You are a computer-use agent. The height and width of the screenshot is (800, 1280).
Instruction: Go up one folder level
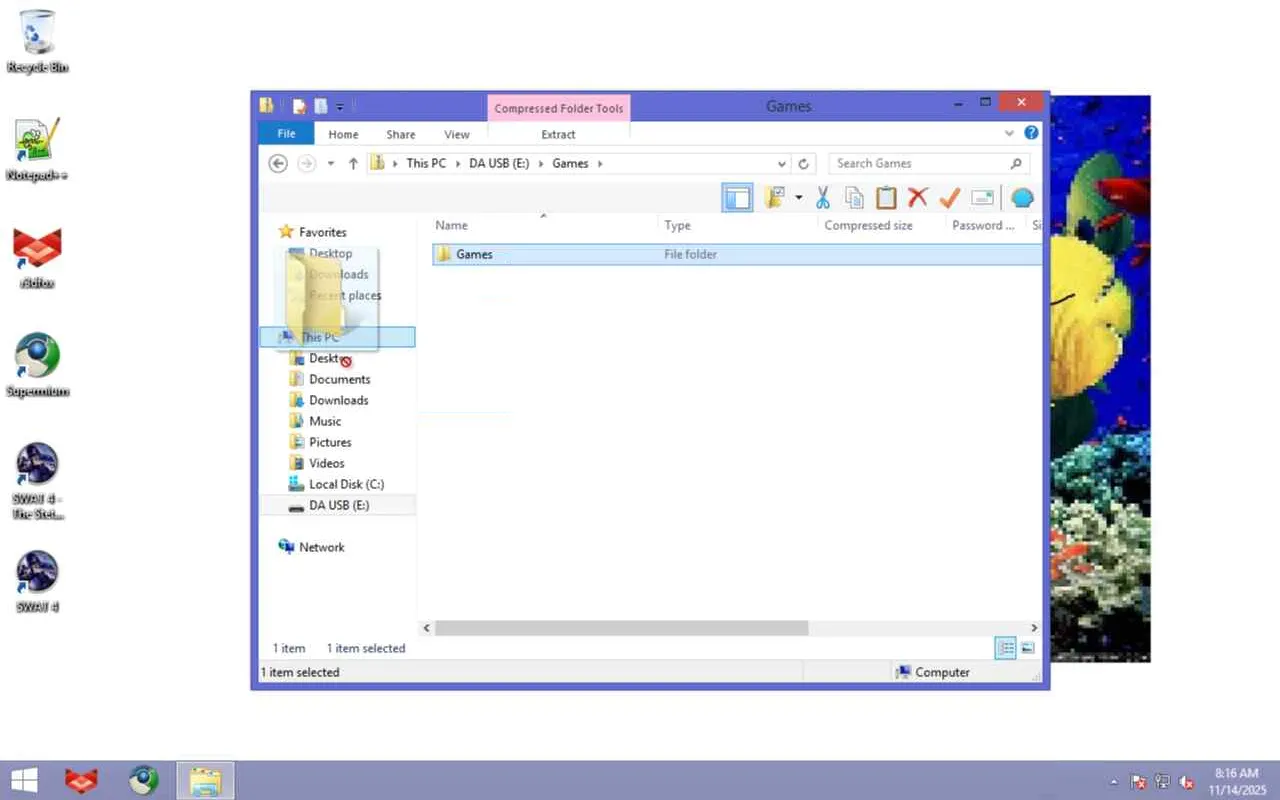click(x=353, y=163)
